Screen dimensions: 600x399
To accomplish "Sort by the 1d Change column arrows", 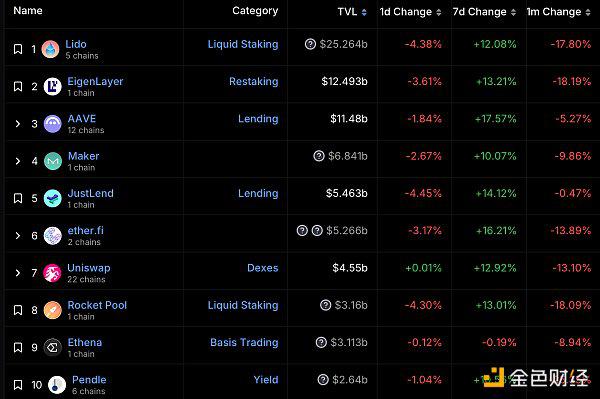I will coord(439,13).
